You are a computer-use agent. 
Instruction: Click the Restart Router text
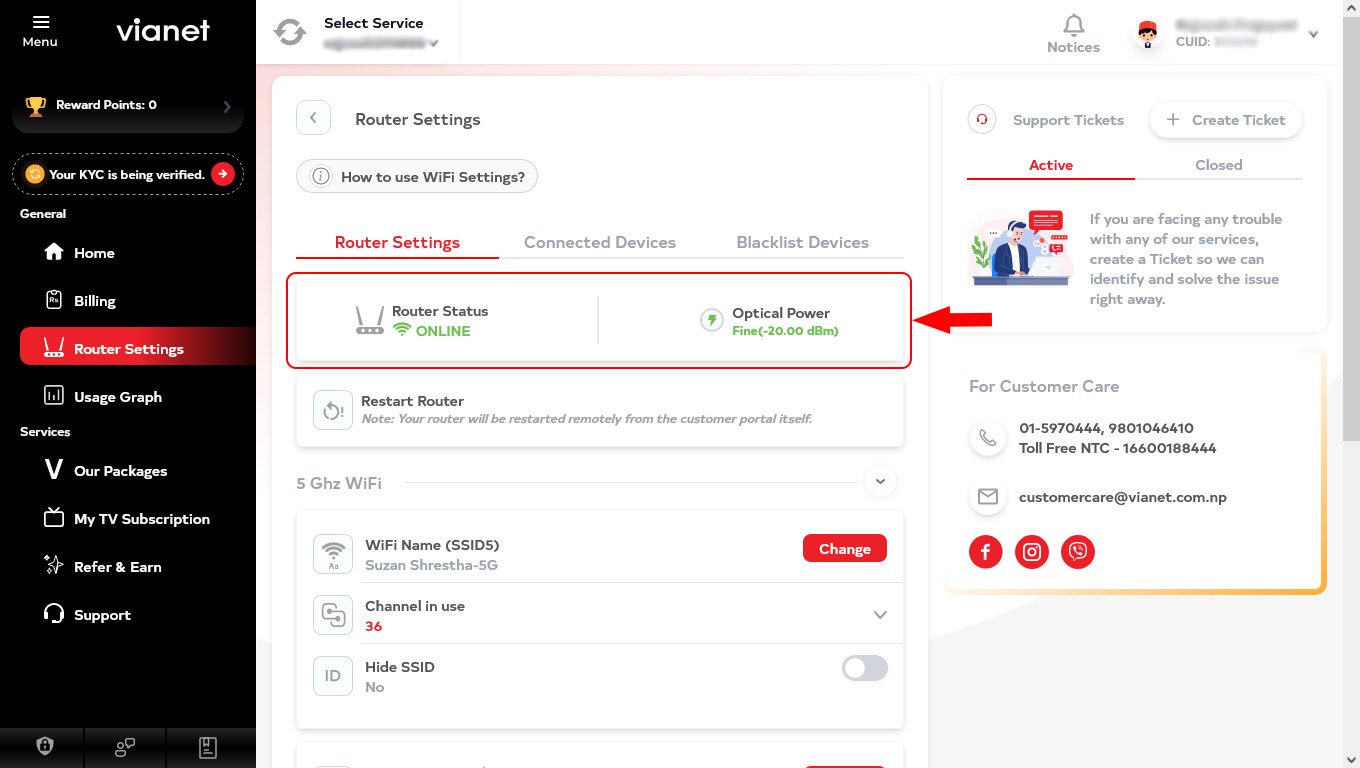click(412, 401)
